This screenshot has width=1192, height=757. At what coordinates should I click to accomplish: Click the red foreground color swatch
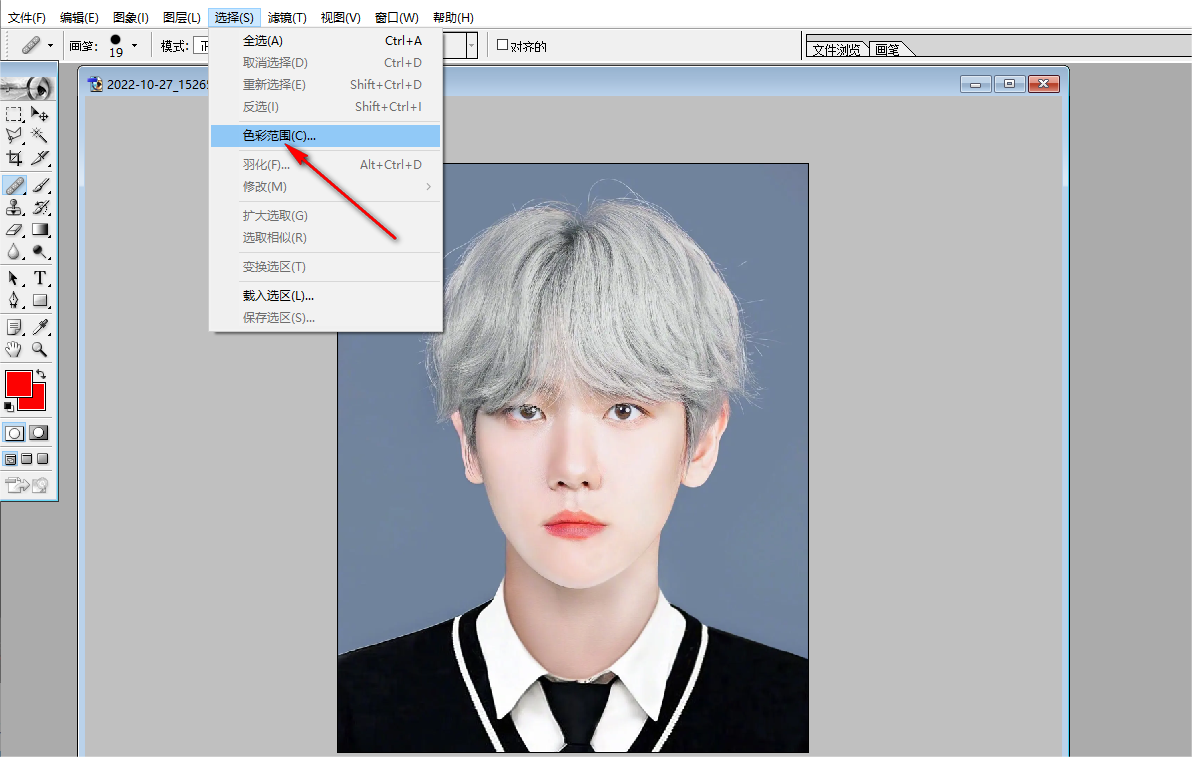click(18, 384)
